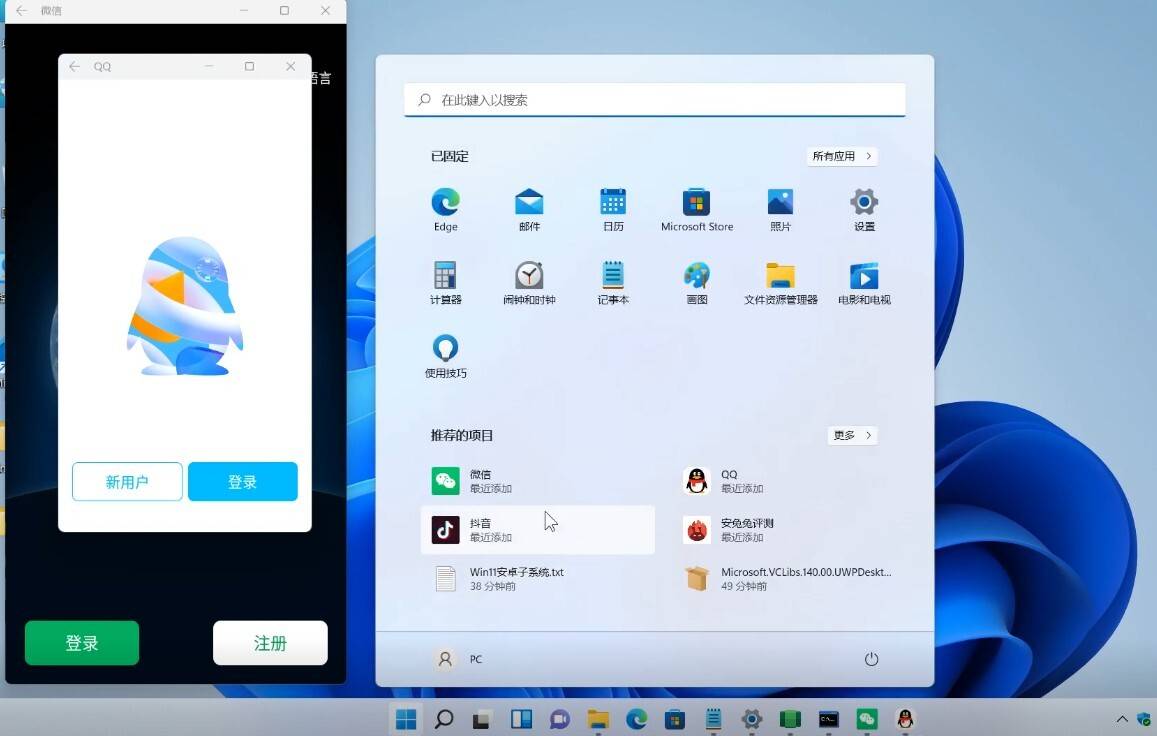This screenshot has height=736, width=1157.
Task: Switch to QQ on the taskbar
Action: point(905,718)
